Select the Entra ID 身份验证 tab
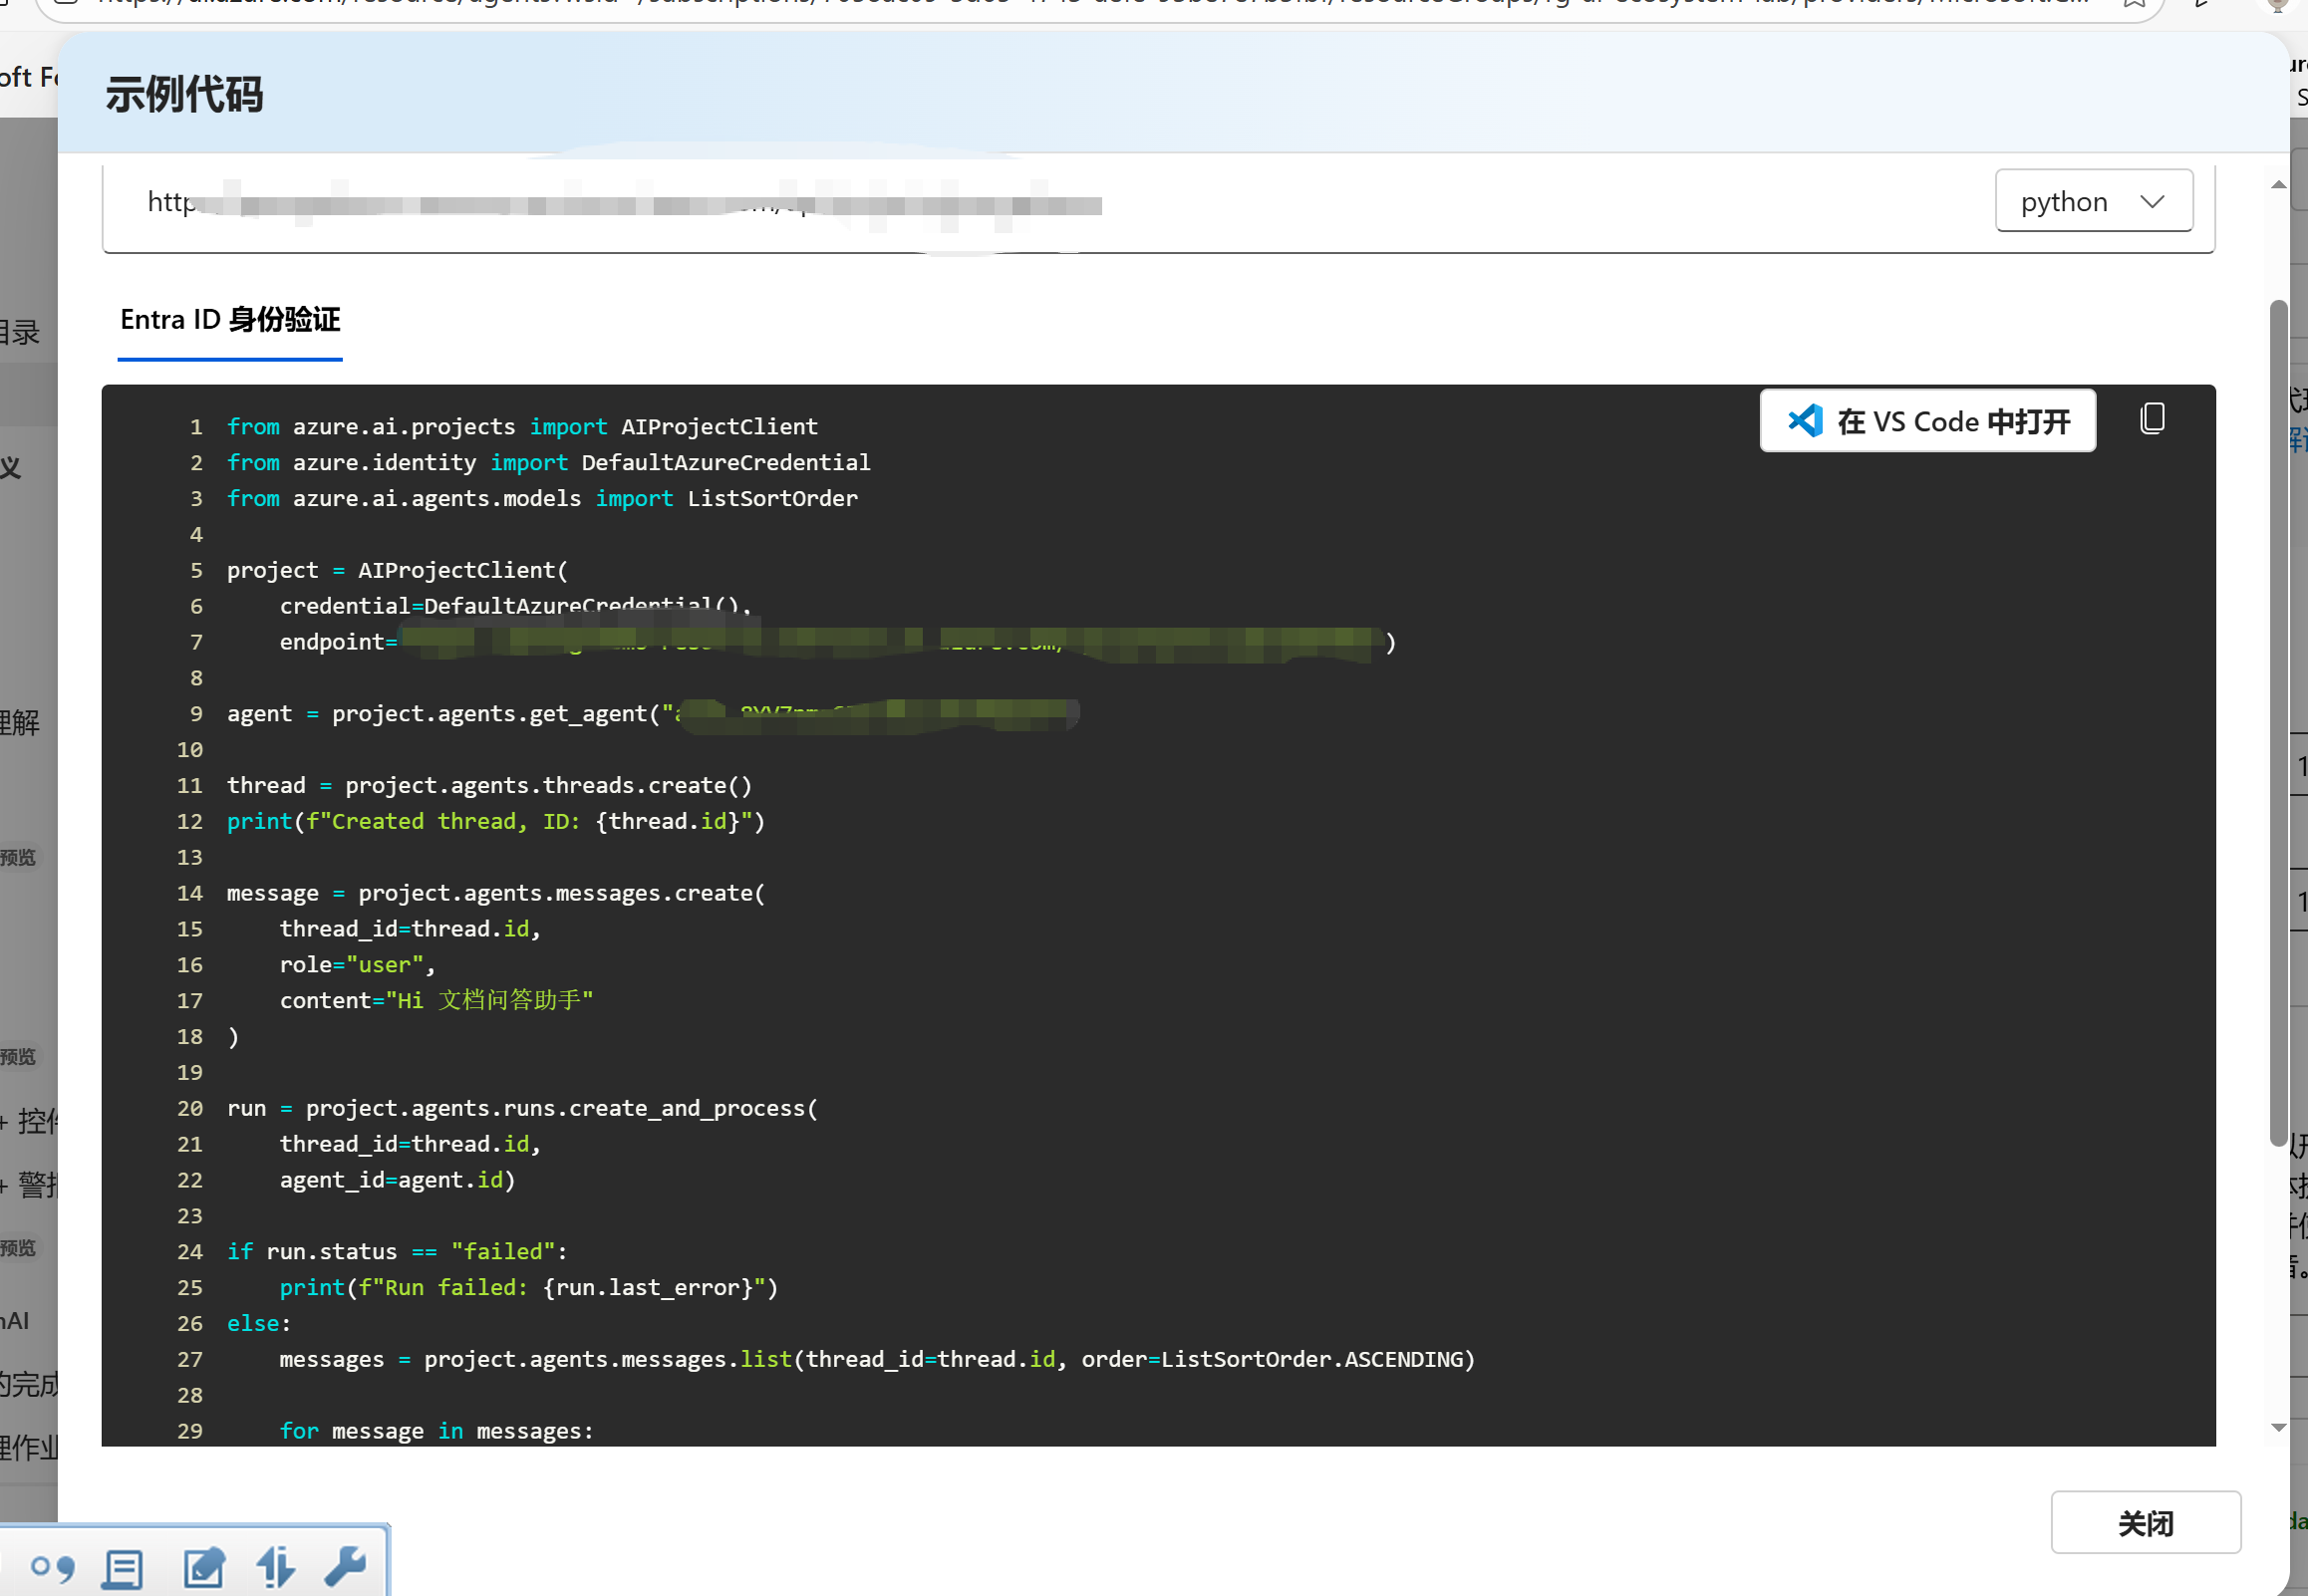This screenshot has height=1596, width=2308. click(x=230, y=320)
